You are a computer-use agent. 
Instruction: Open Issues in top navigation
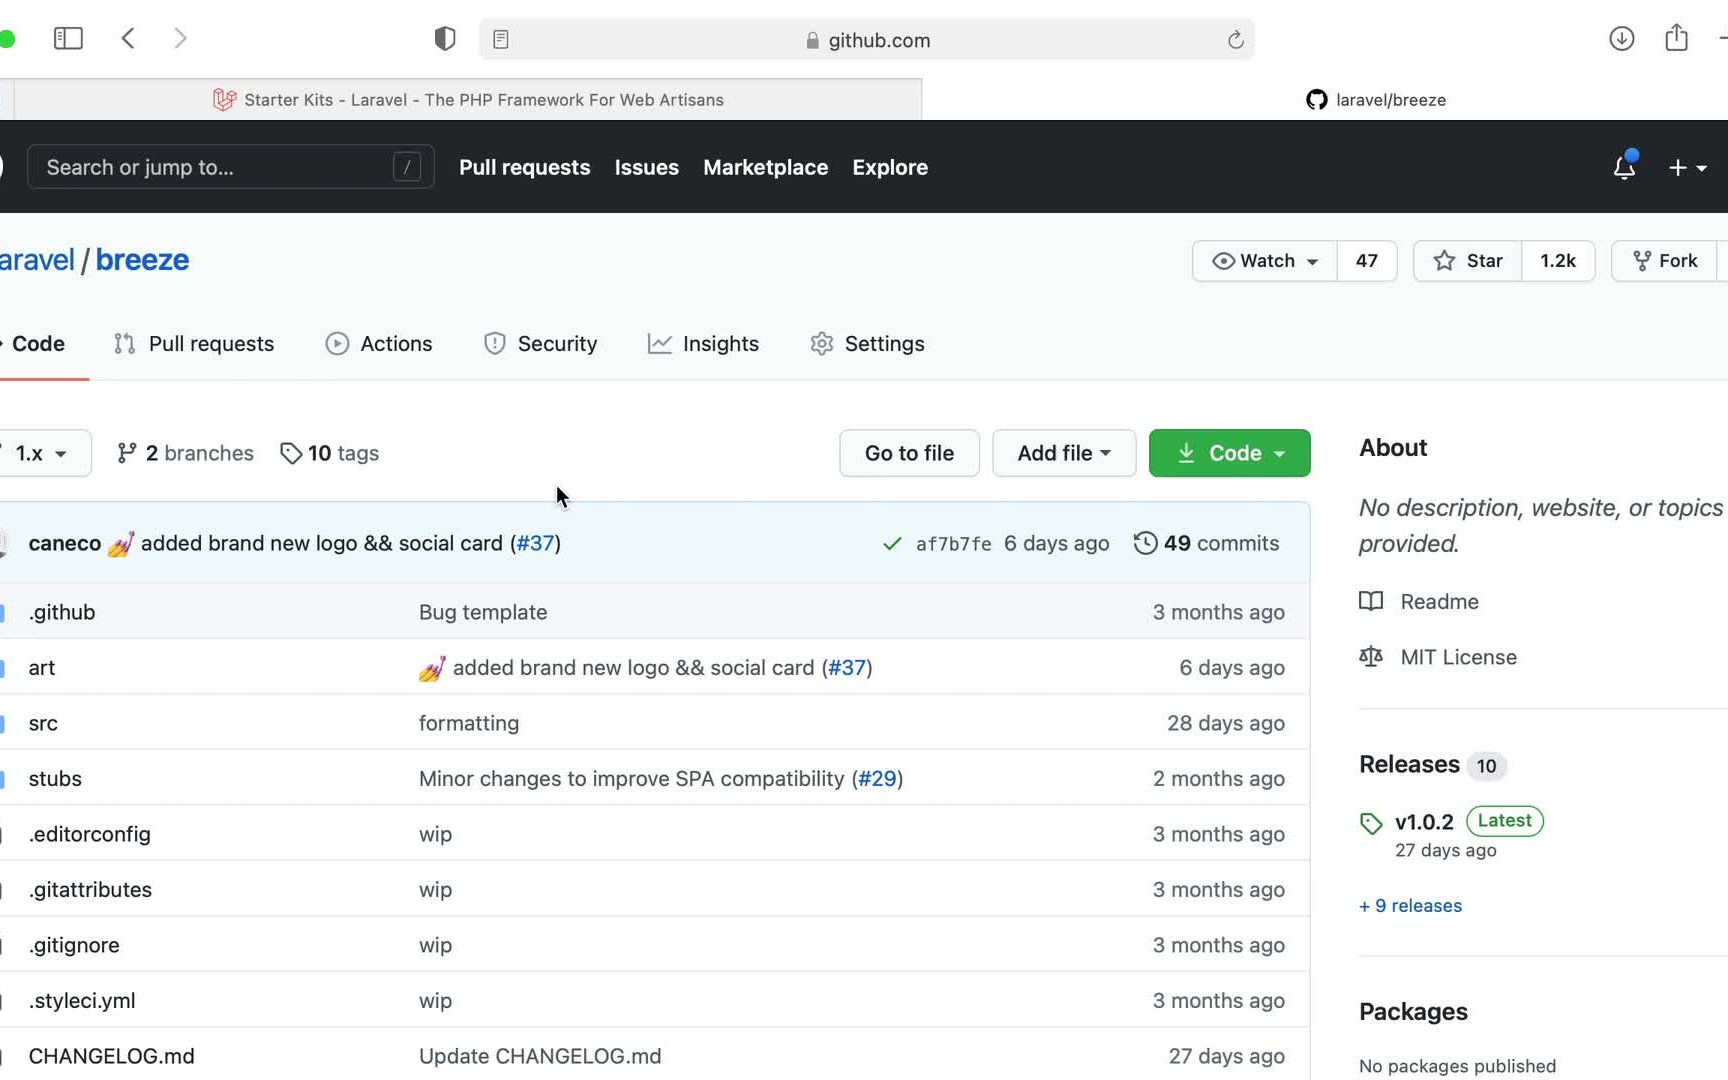point(646,167)
